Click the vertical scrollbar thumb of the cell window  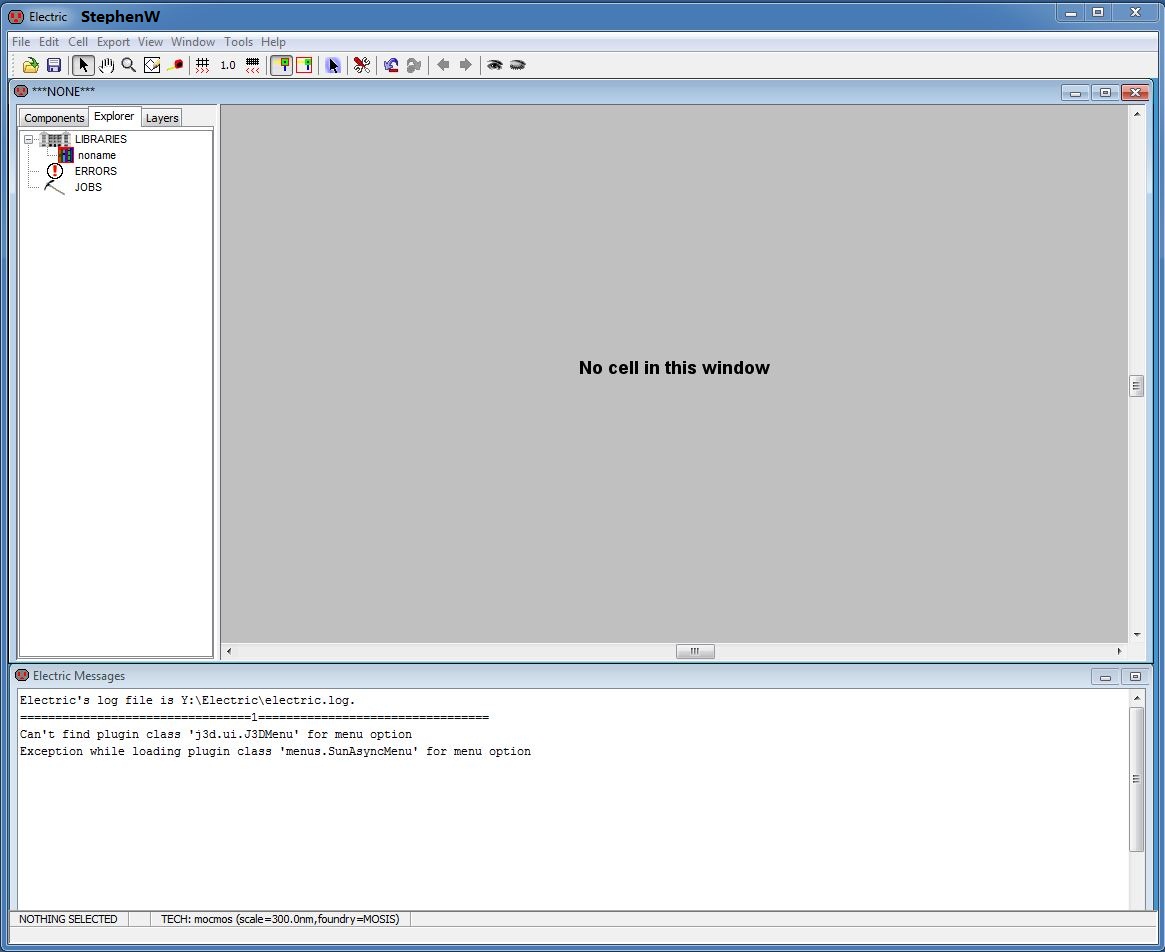1136,386
